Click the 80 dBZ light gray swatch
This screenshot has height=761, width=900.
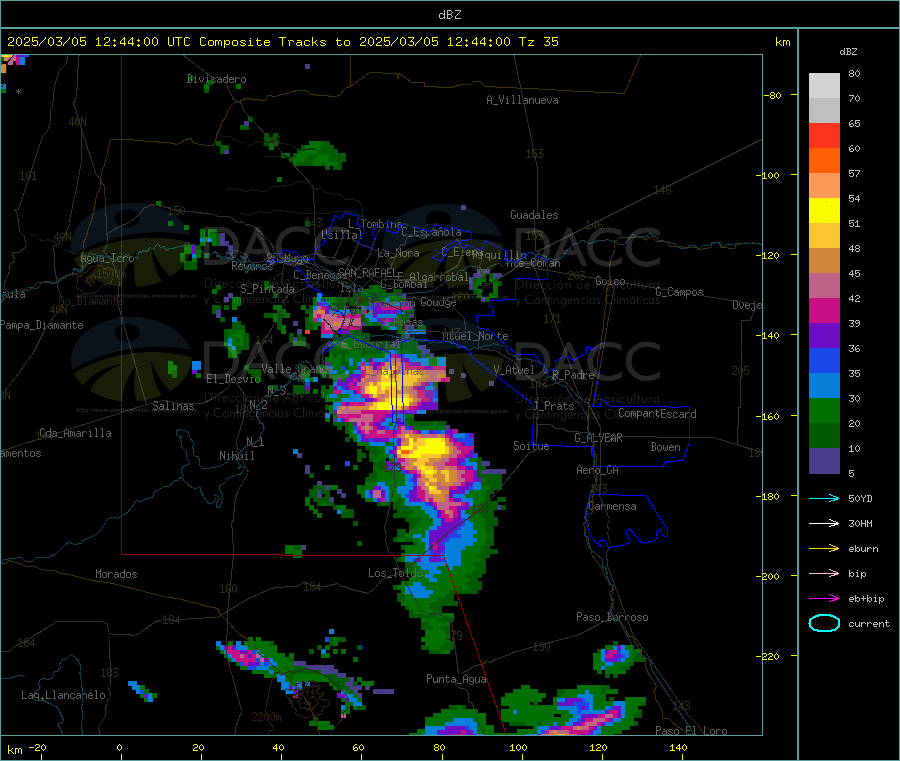(824, 86)
